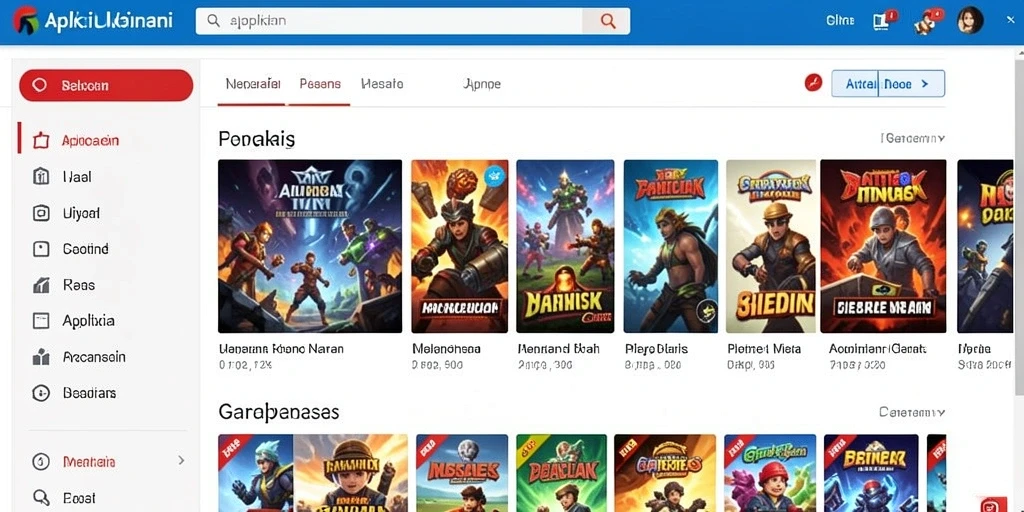Switch to the Hesato tab
1024x512 pixels.
pyautogui.click(x=382, y=84)
